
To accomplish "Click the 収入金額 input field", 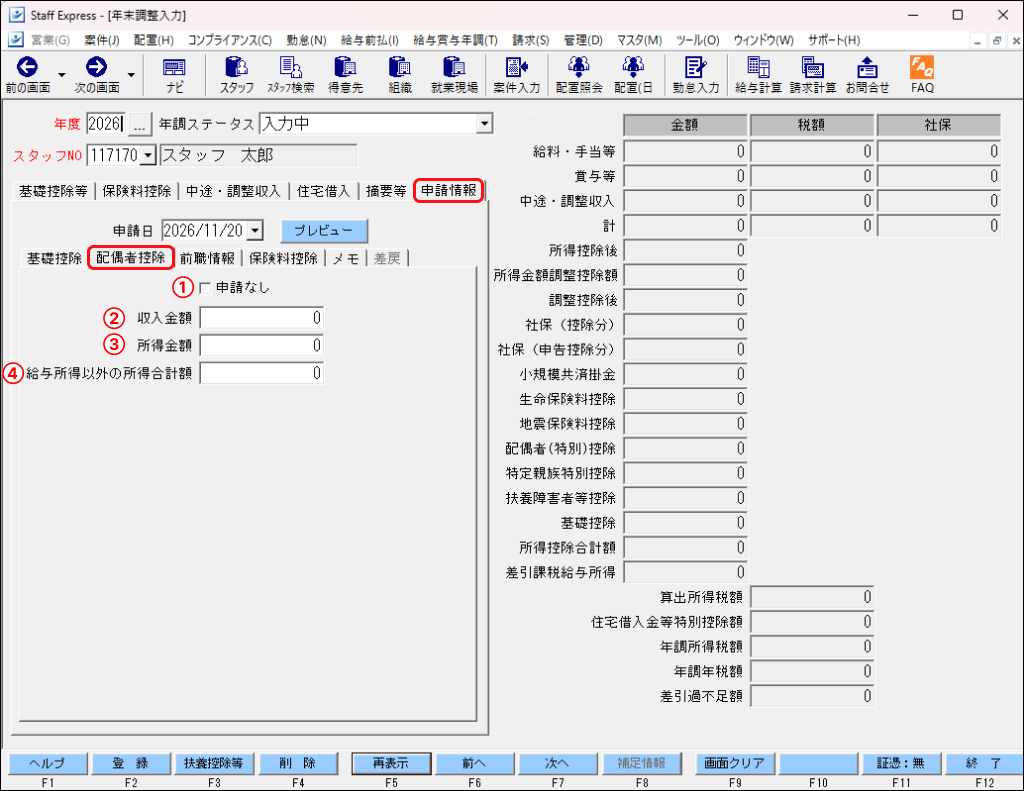I will click(x=261, y=318).
